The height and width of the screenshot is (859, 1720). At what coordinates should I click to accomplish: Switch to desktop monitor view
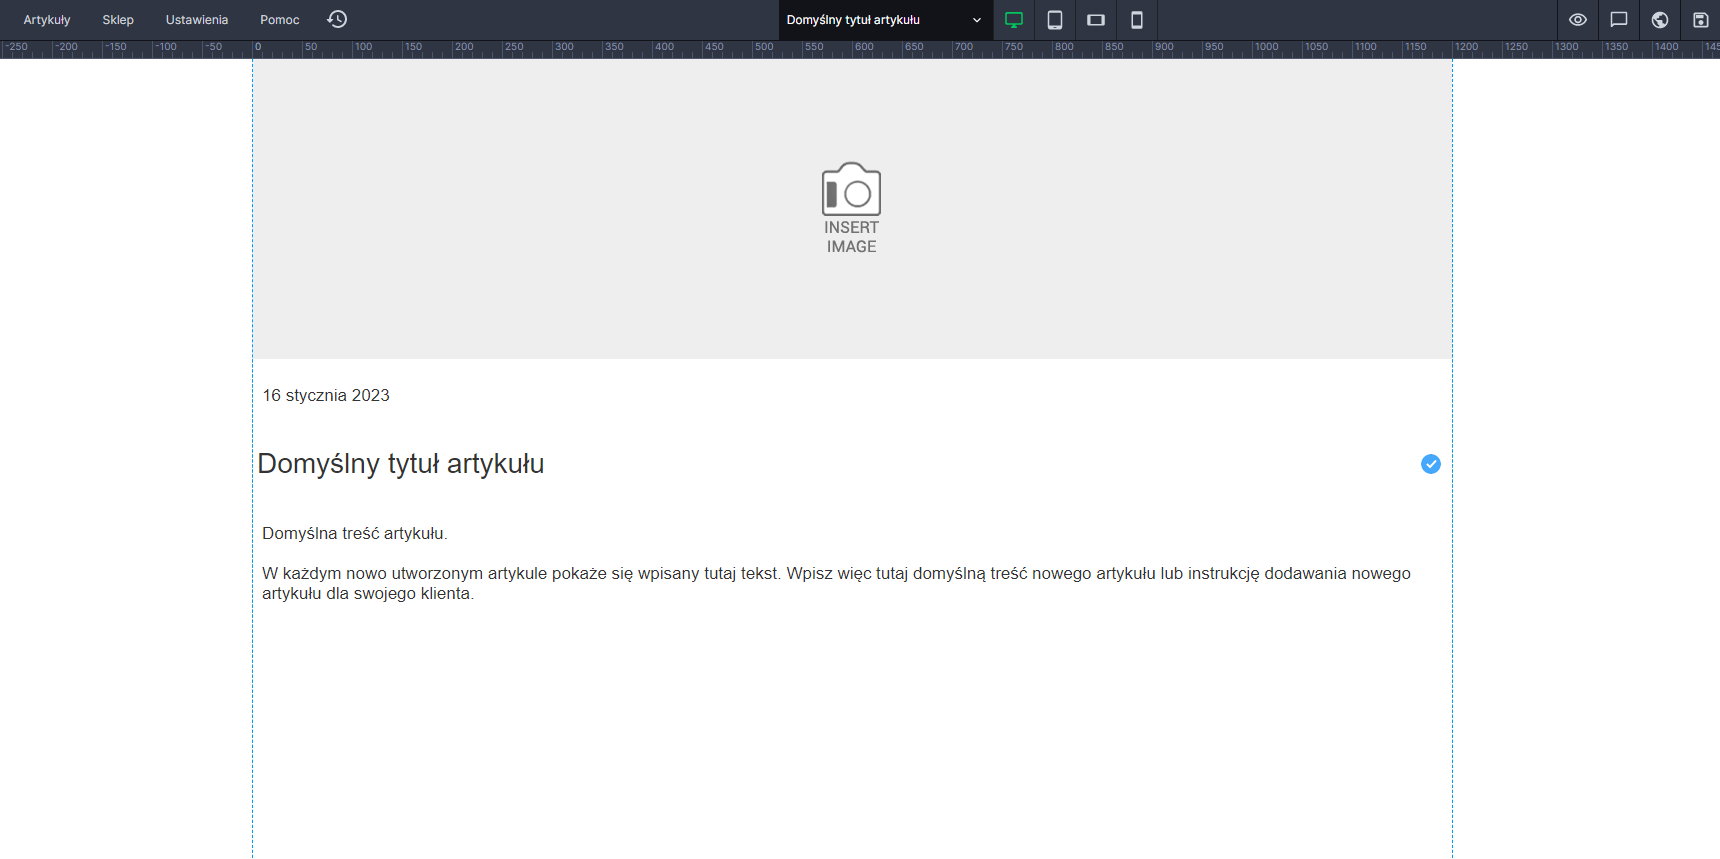(1014, 20)
